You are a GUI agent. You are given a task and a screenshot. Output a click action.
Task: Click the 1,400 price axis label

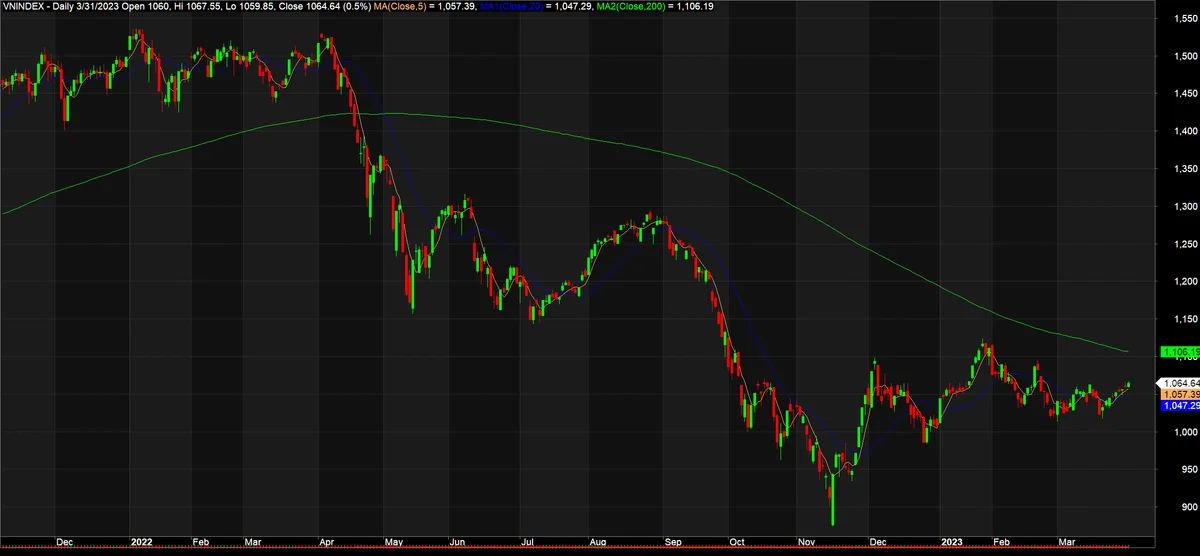pyautogui.click(x=1186, y=132)
